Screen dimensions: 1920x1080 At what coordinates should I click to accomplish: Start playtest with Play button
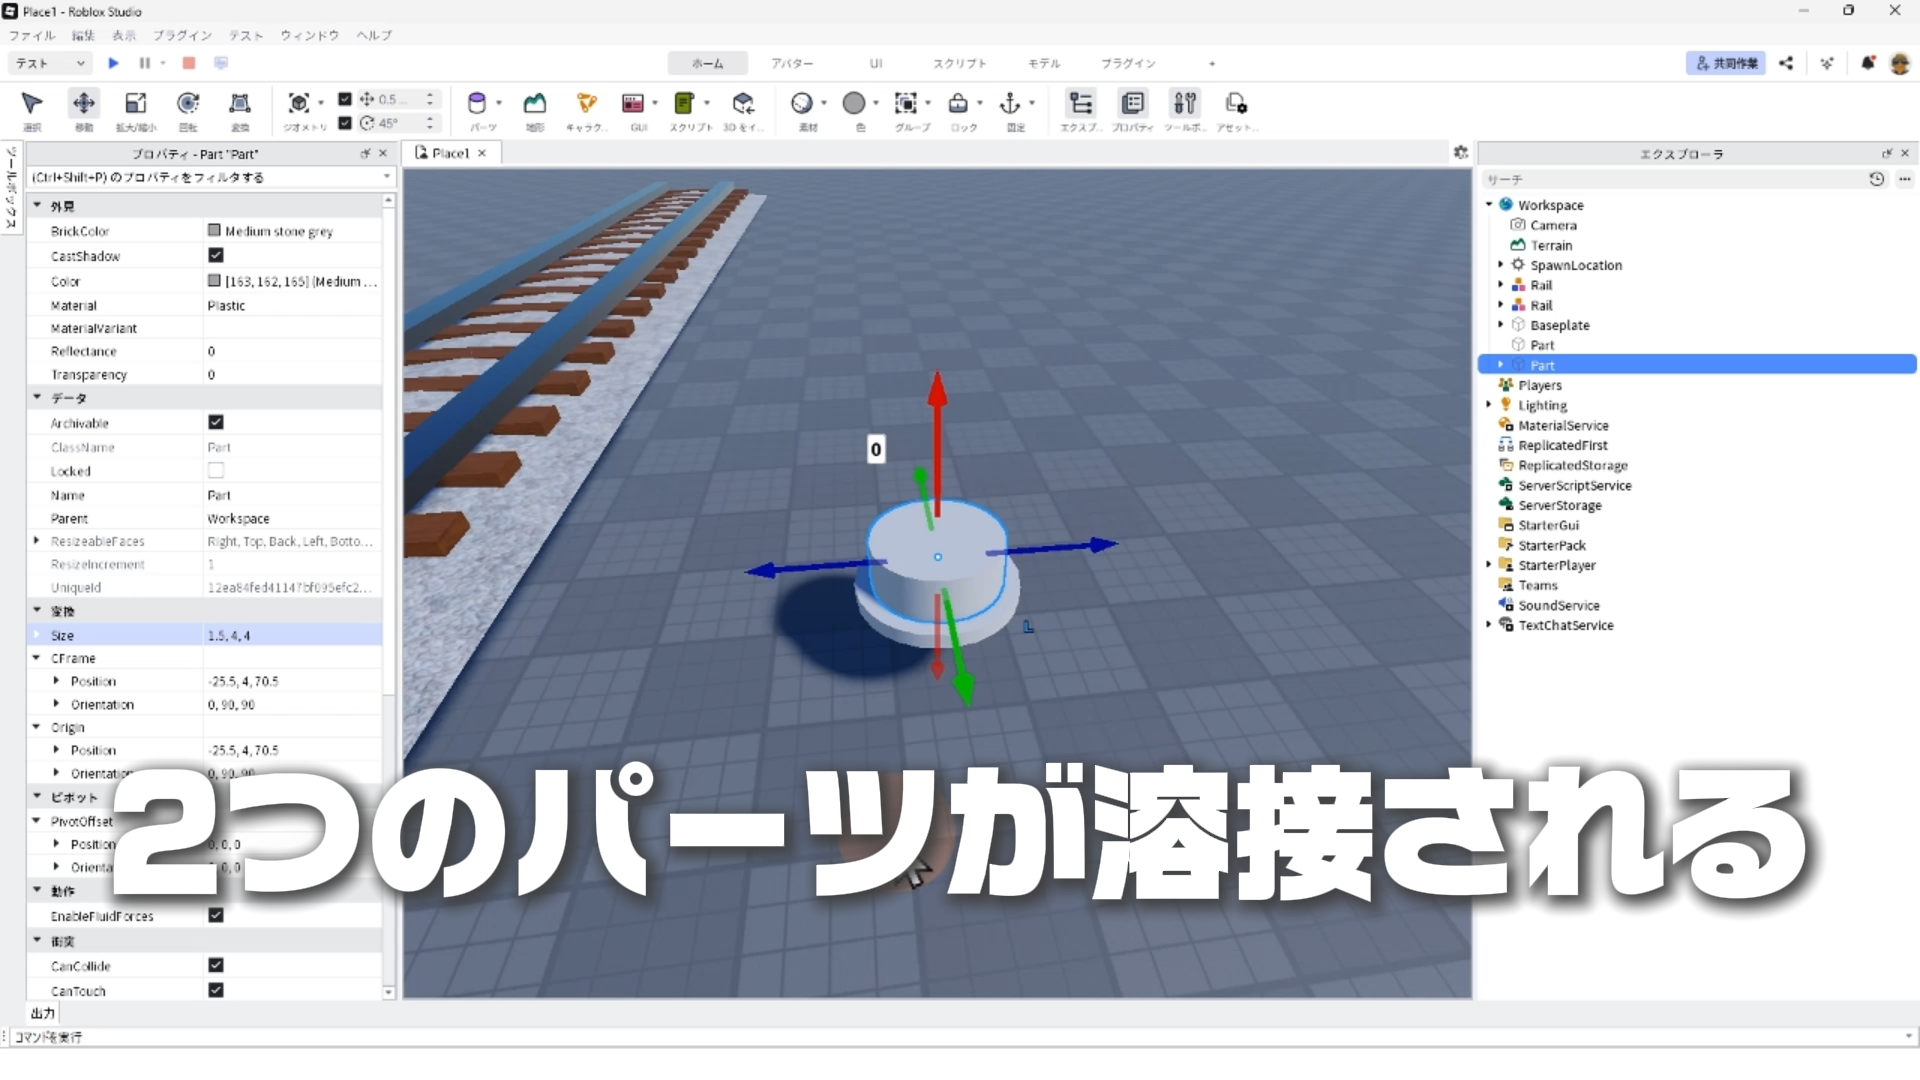coord(113,63)
